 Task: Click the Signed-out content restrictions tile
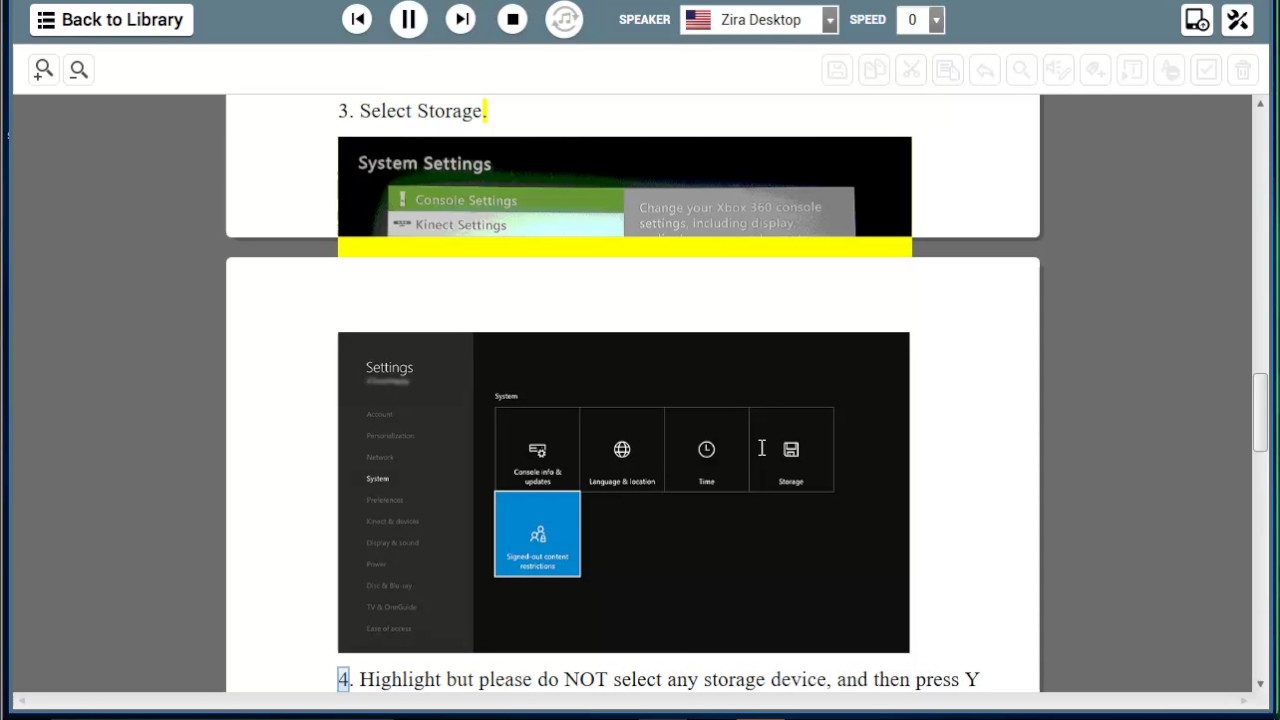(537, 534)
